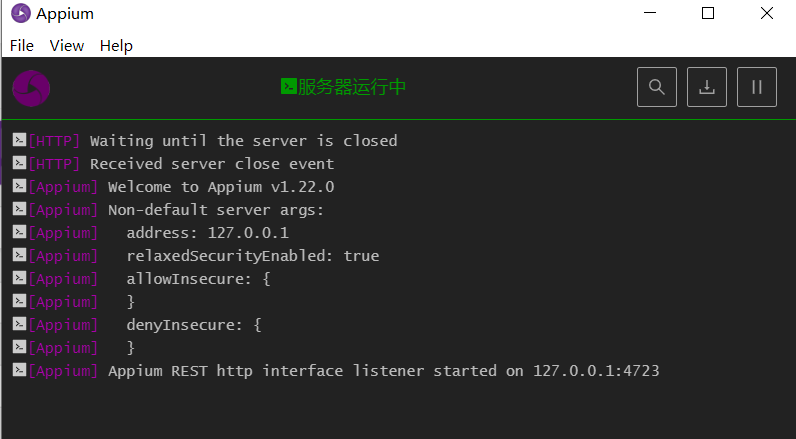The width and height of the screenshot is (796, 439).
Task: Click the pause/stop server button
Action: [x=757, y=87]
